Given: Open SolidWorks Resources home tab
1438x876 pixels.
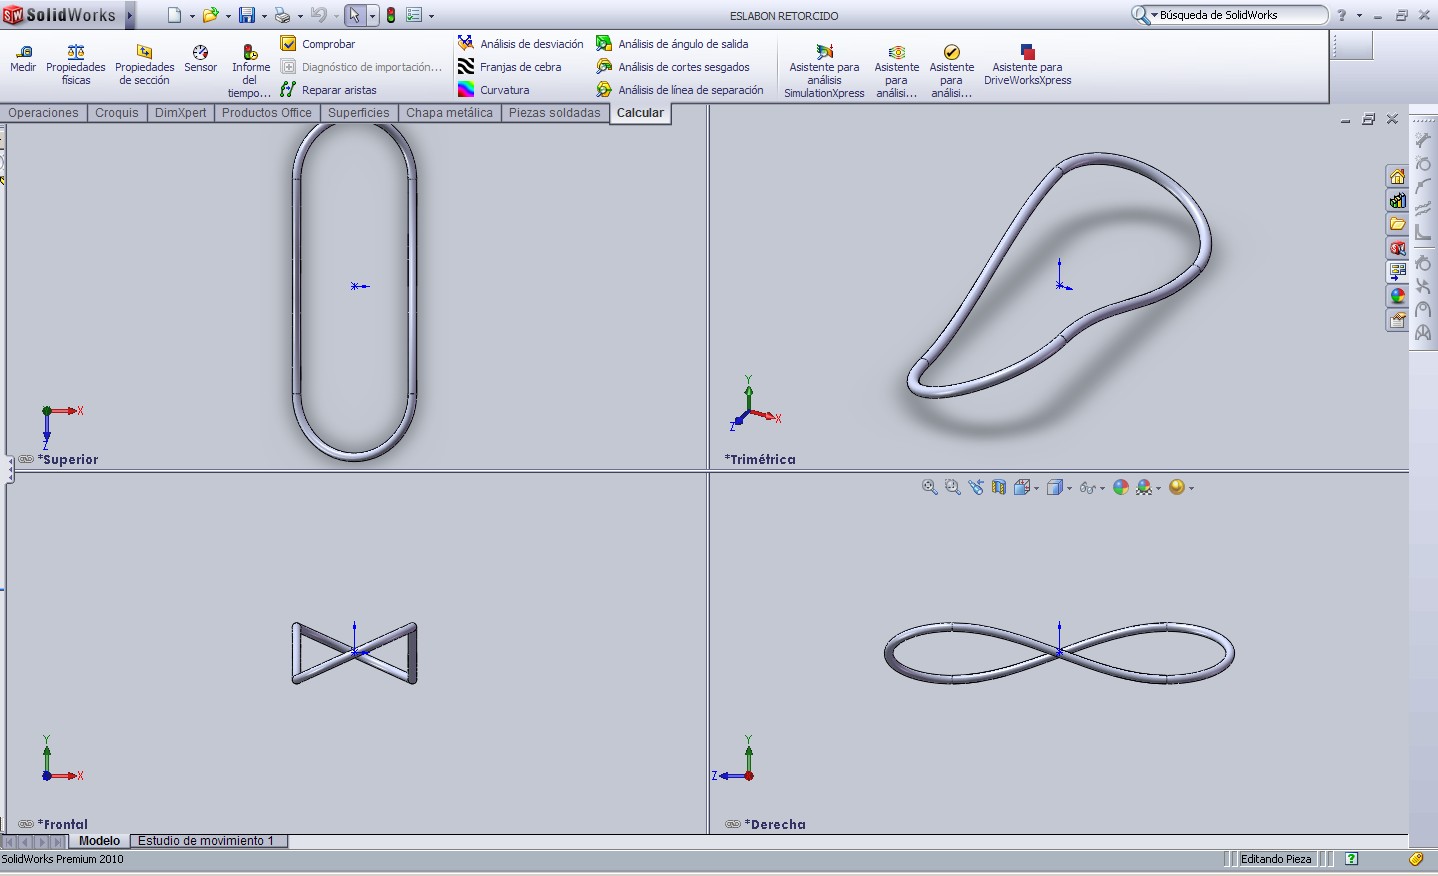Looking at the screenshot, I should (x=1397, y=176).
